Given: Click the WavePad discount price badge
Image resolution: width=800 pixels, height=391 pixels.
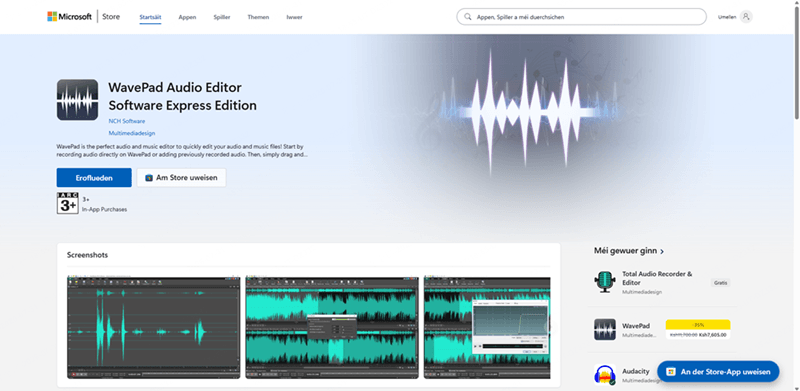Looking at the screenshot, I should [x=697, y=329].
